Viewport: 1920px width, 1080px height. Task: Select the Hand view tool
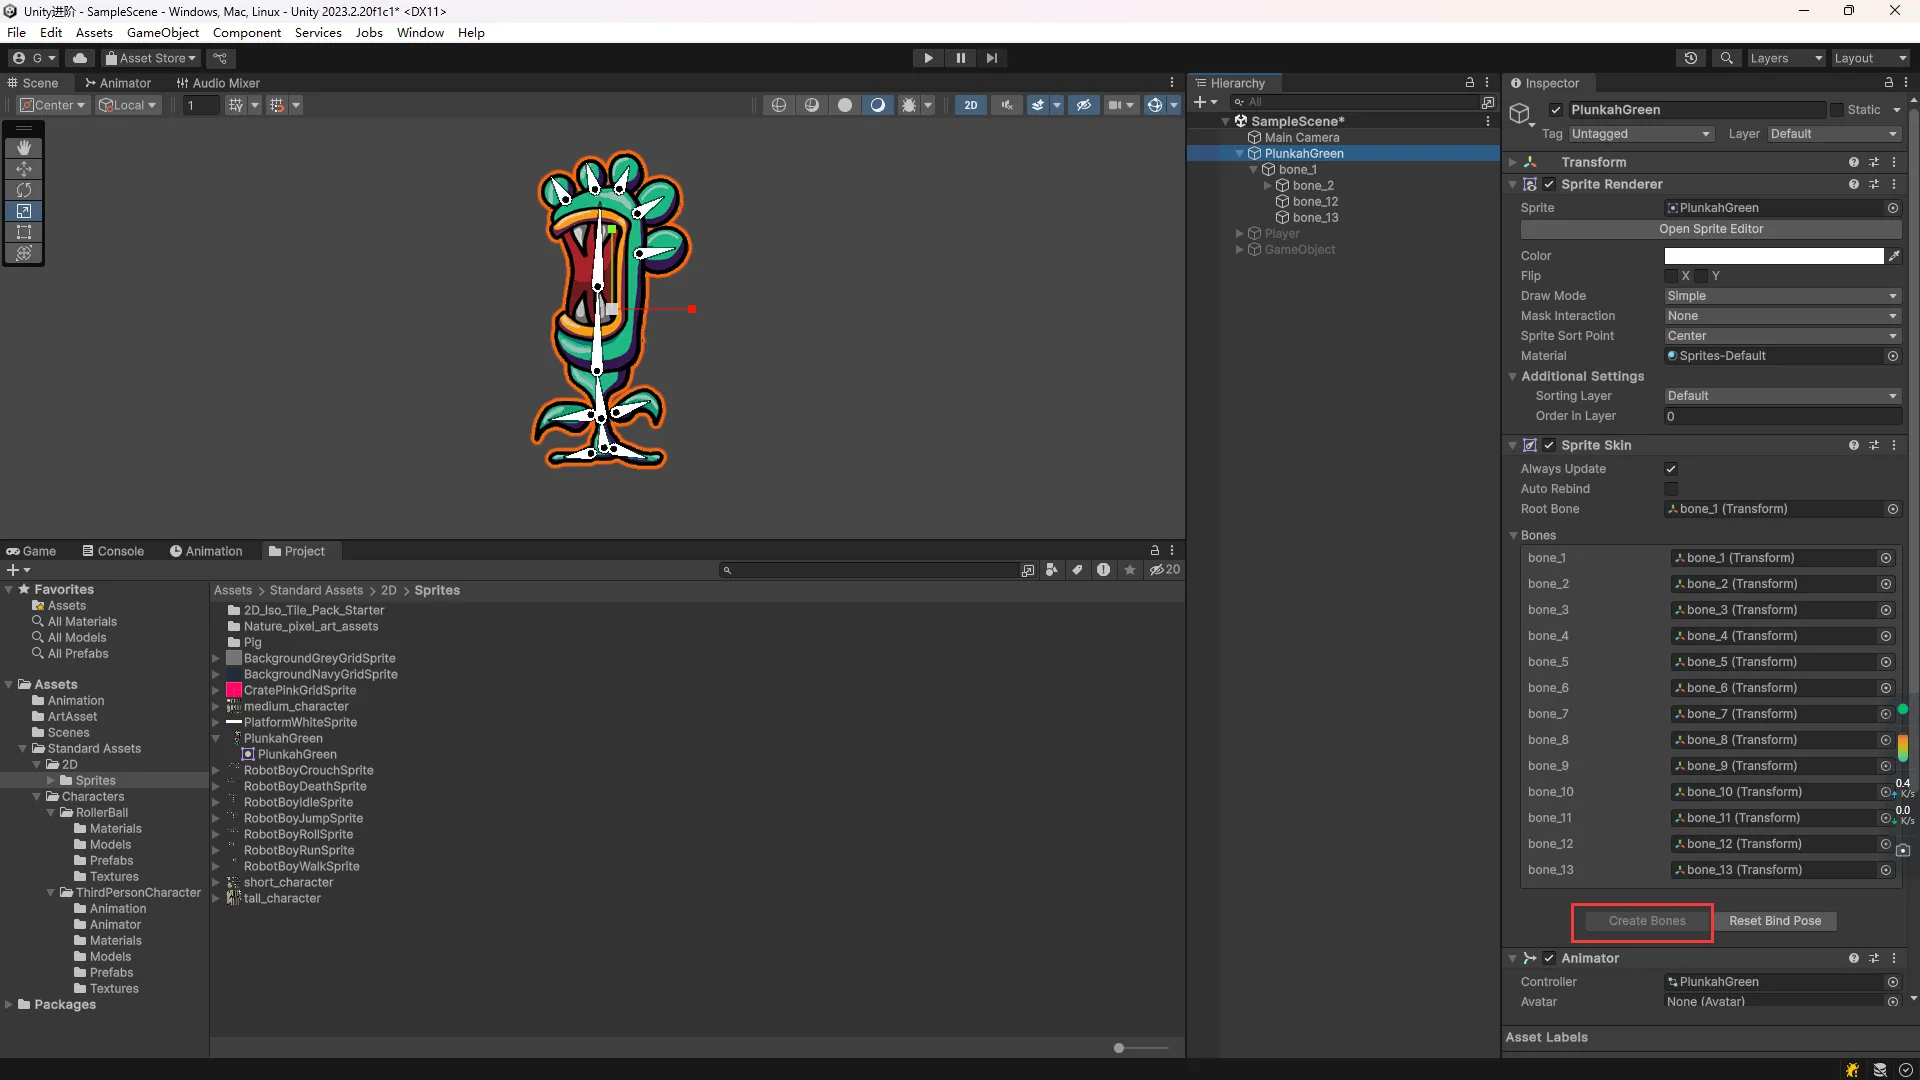click(24, 148)
